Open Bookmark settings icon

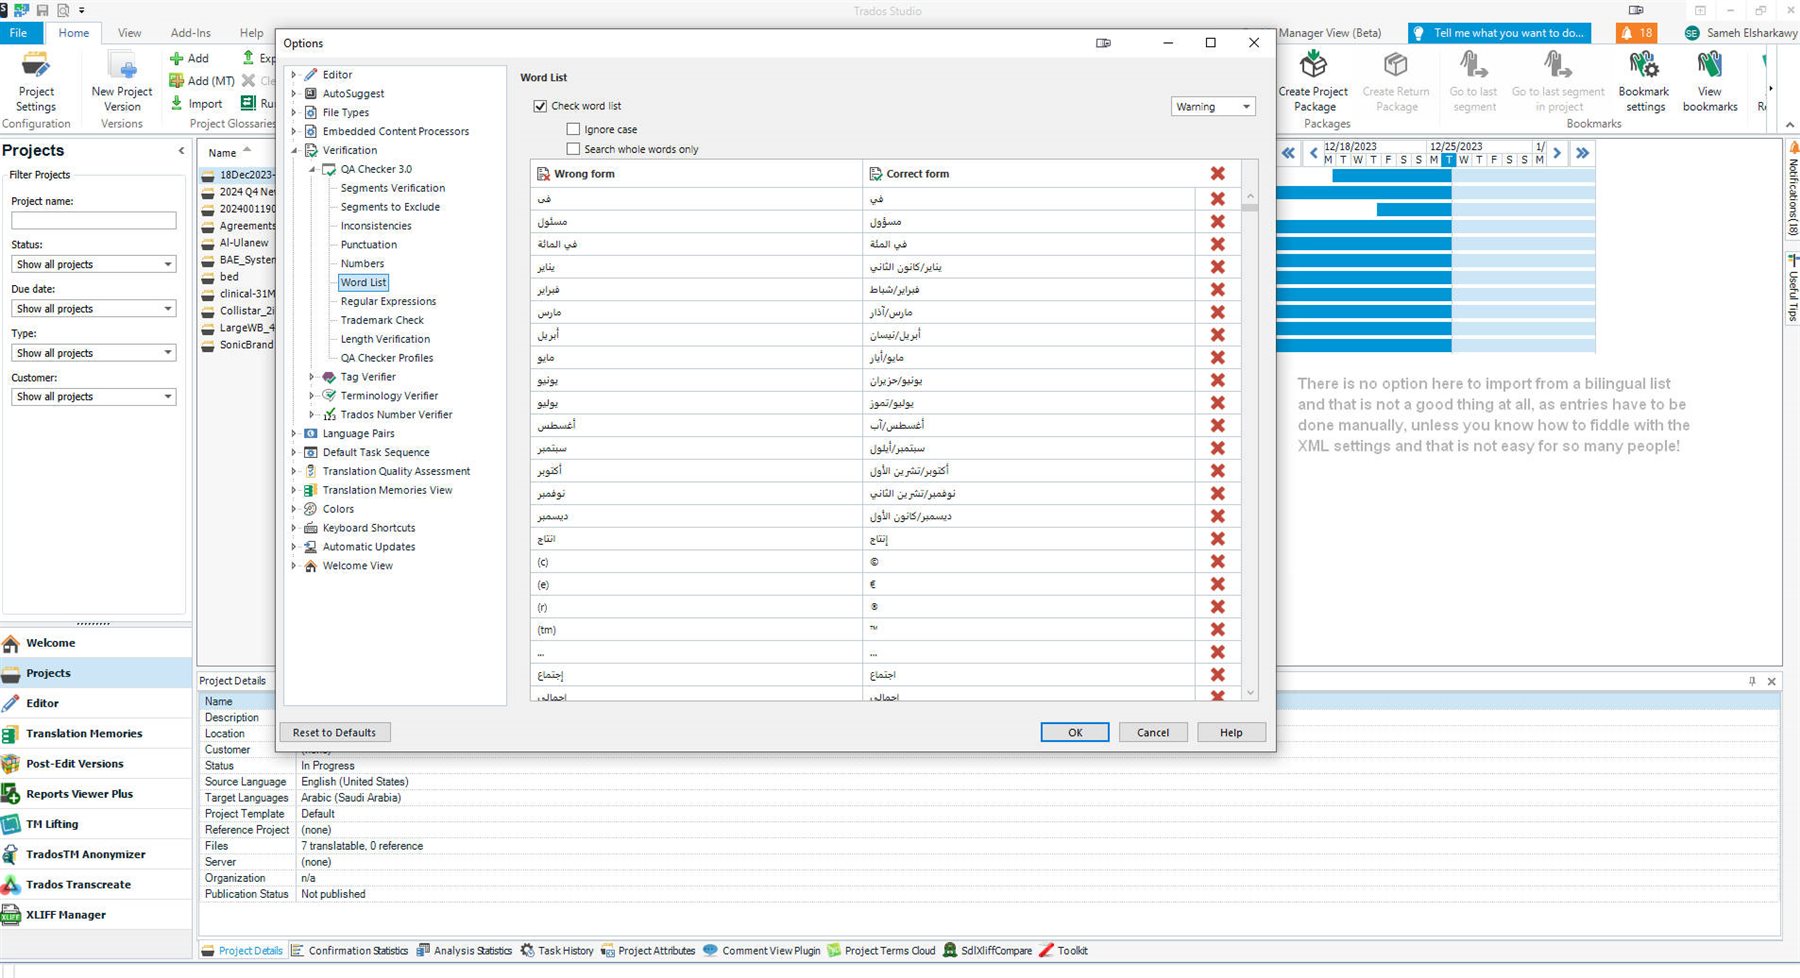[x=1644, y=66]
